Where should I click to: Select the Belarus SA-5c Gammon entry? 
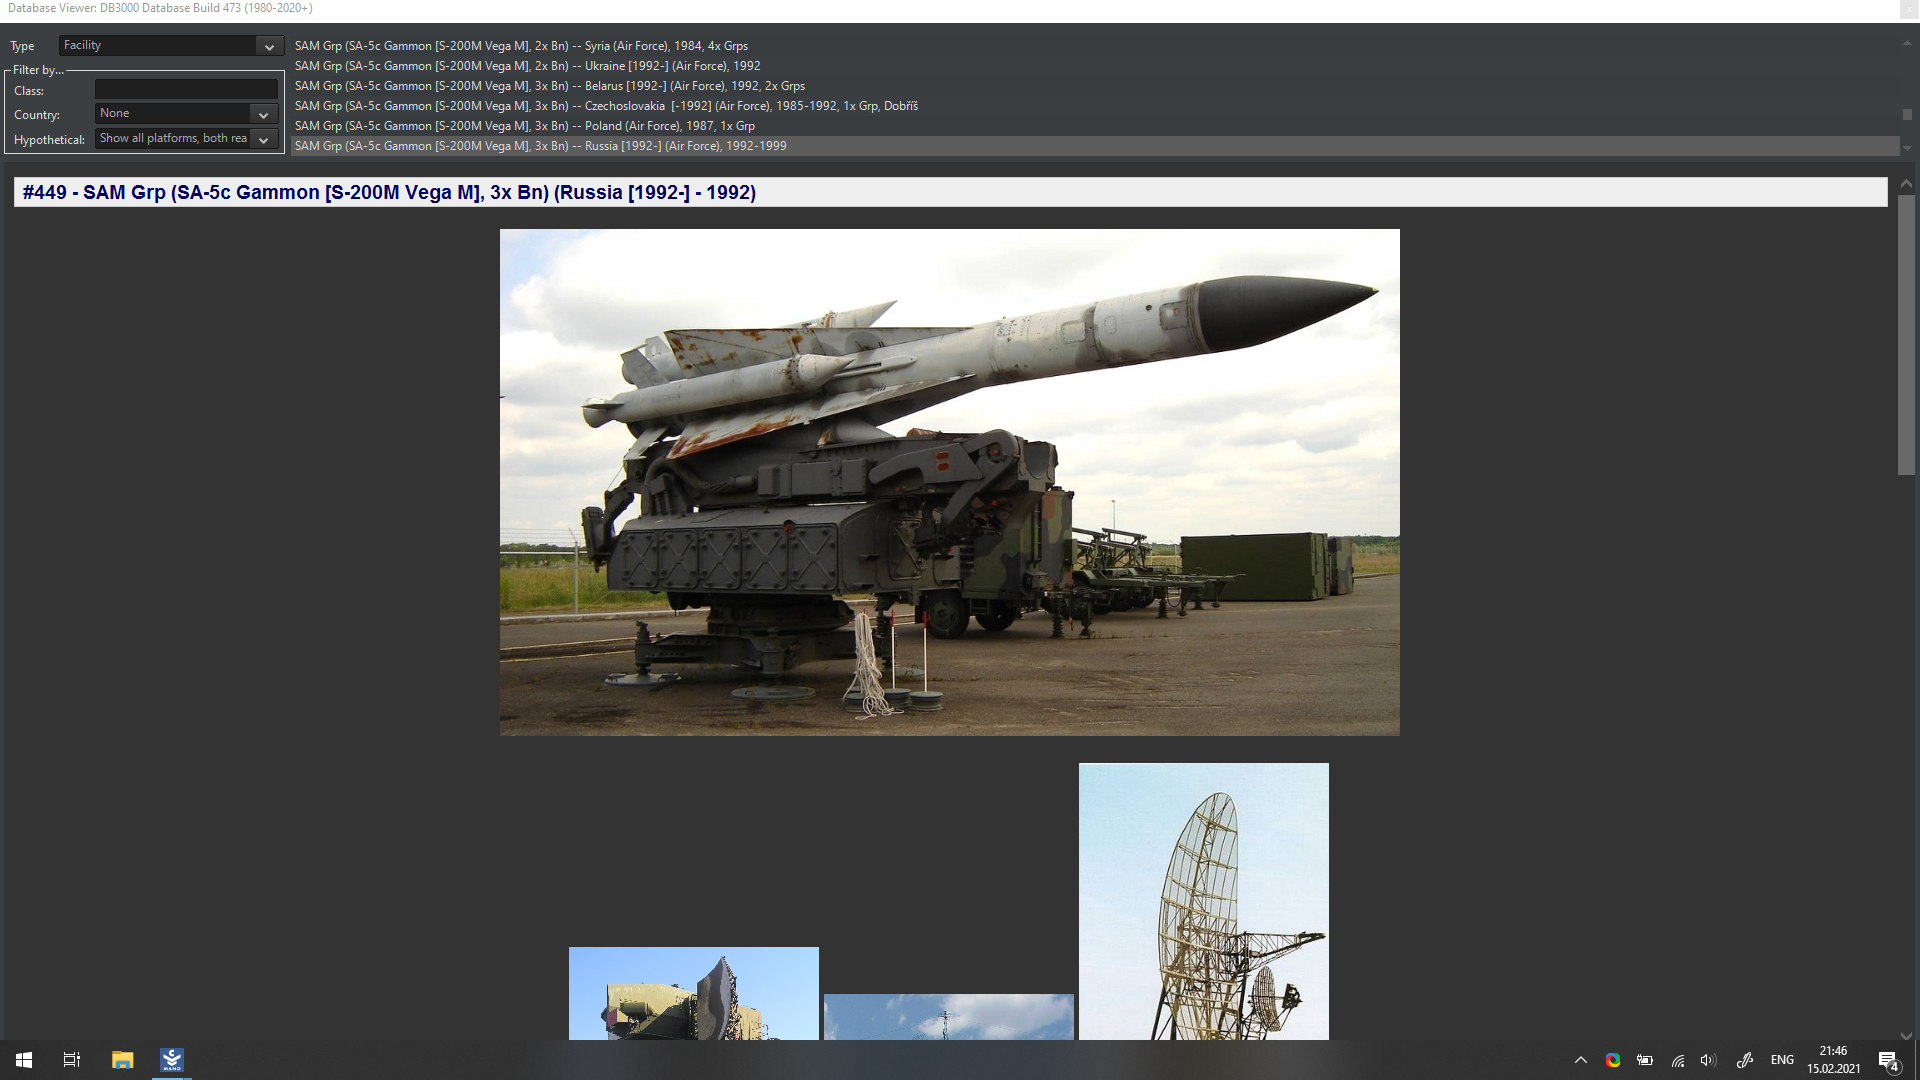coord(550,86)
